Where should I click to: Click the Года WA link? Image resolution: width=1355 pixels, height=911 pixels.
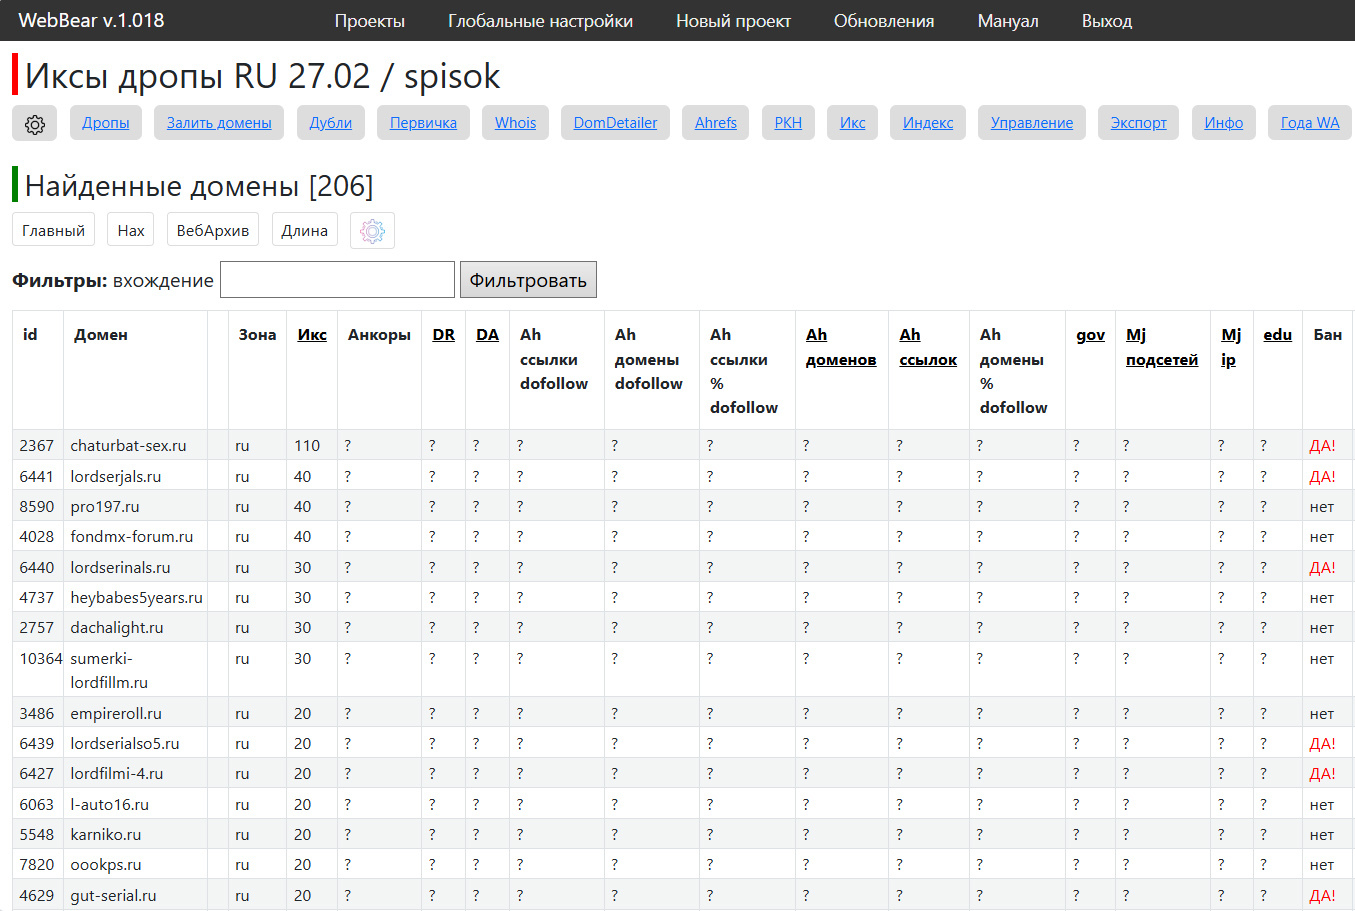(x=1309, y=123)
